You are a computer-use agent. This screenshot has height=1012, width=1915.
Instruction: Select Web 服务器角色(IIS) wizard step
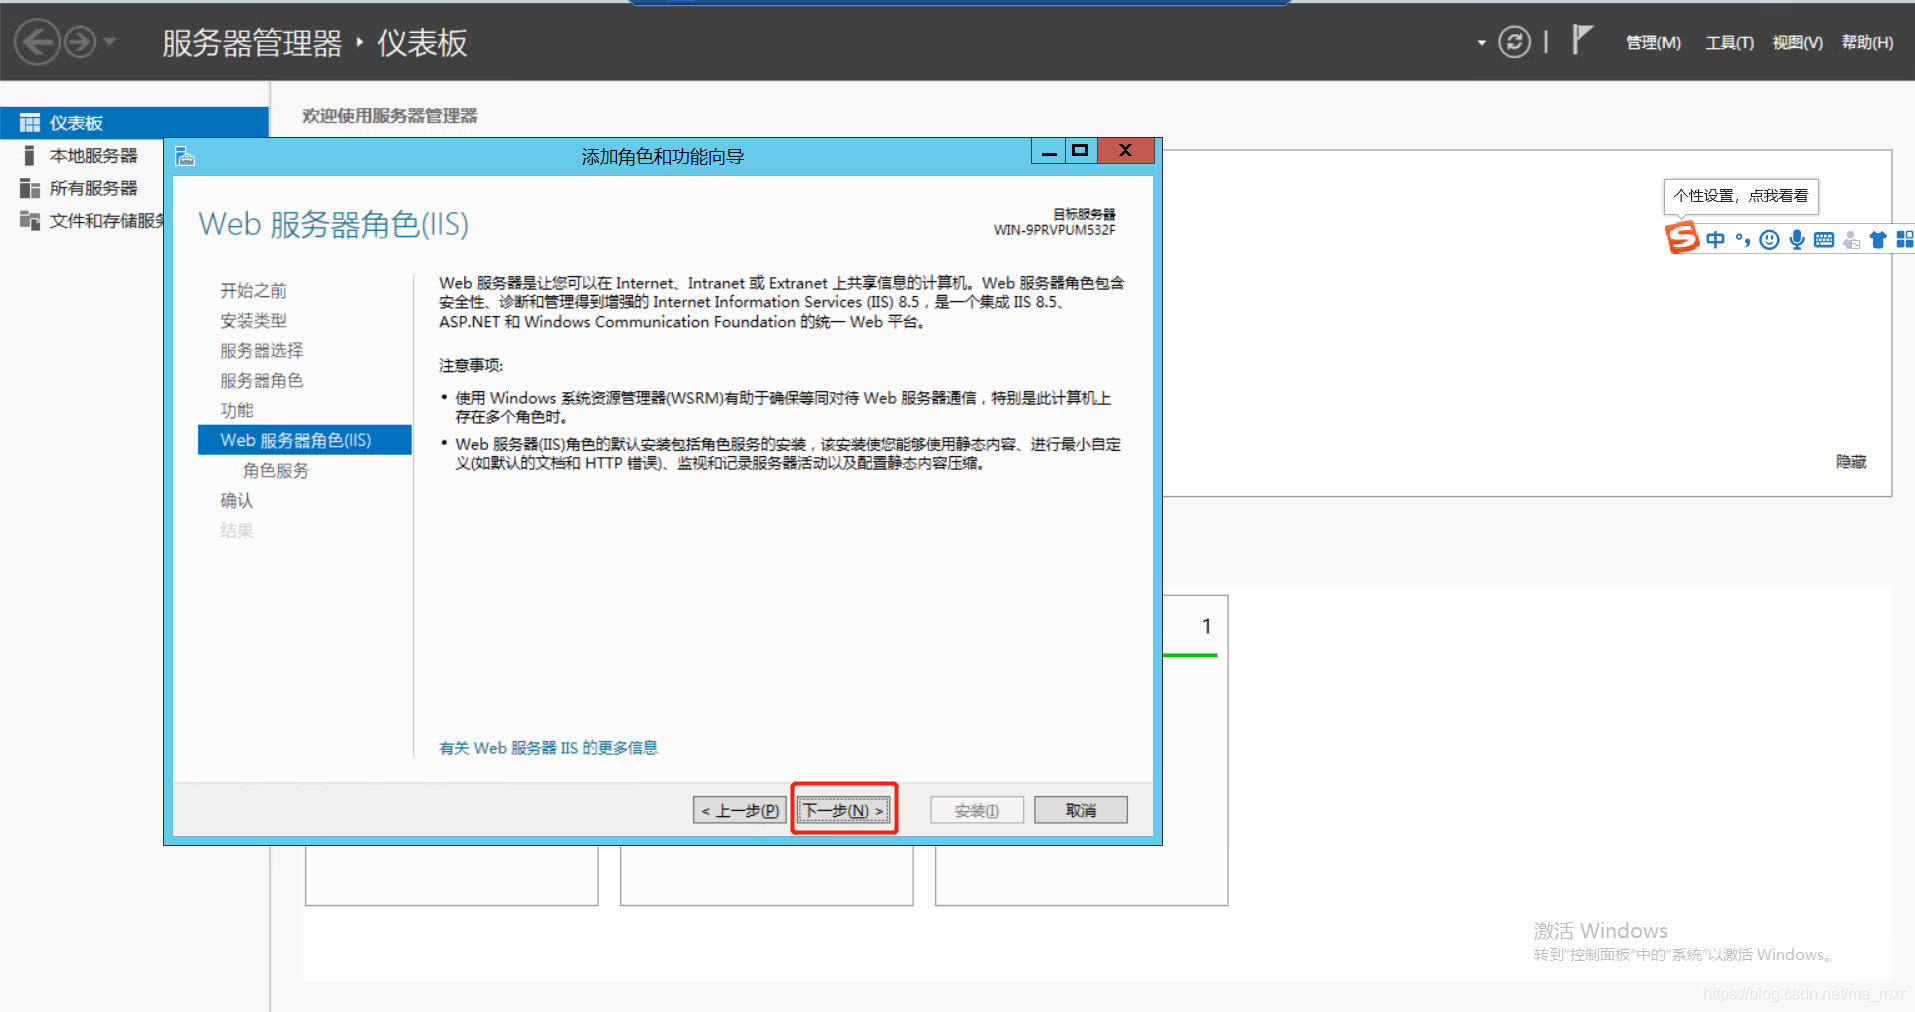coord(305,440)
